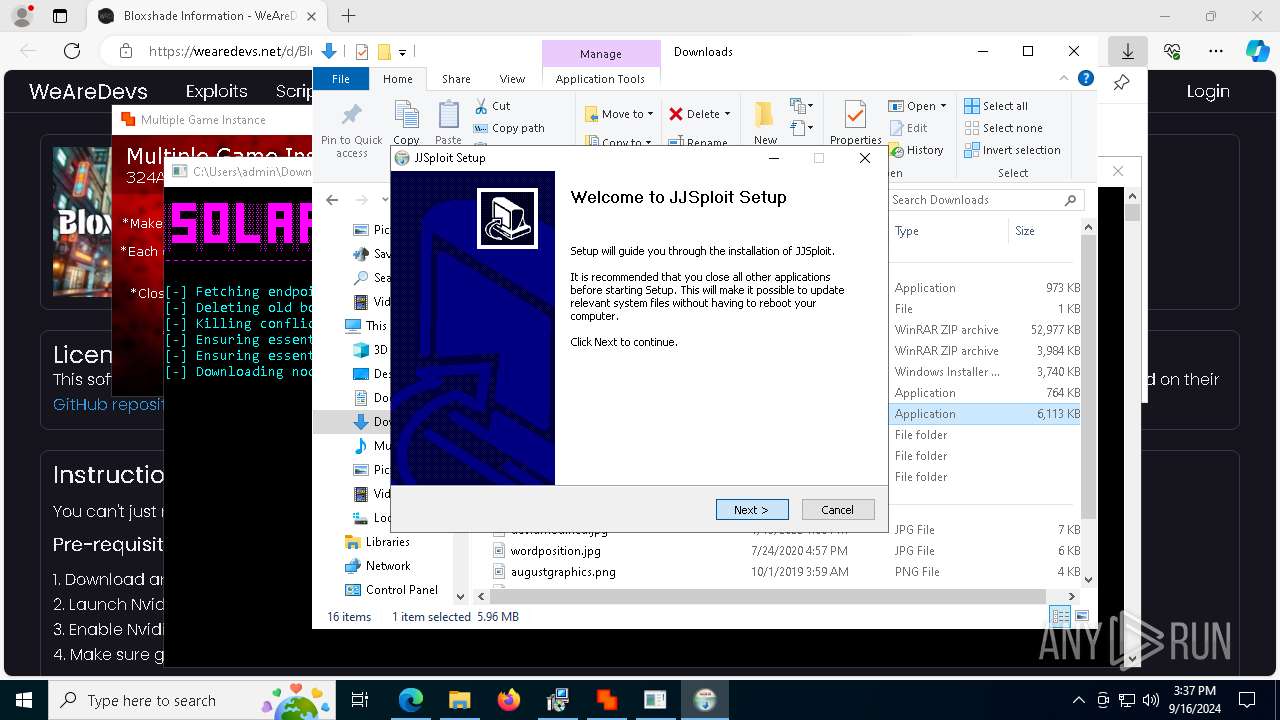Open Customize Quick Access Toolbar dropdown
The width and height of the screenshot is (1280, 720).
tap(402, 52)
